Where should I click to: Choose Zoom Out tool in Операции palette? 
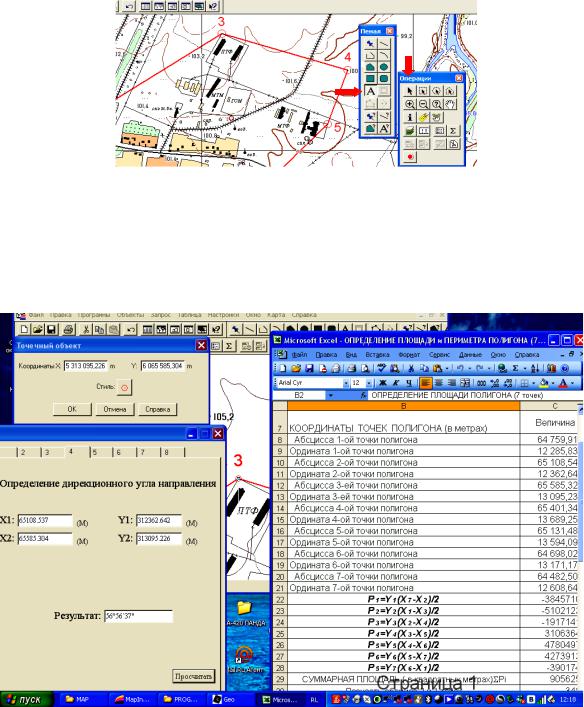[x=423, y=104]
